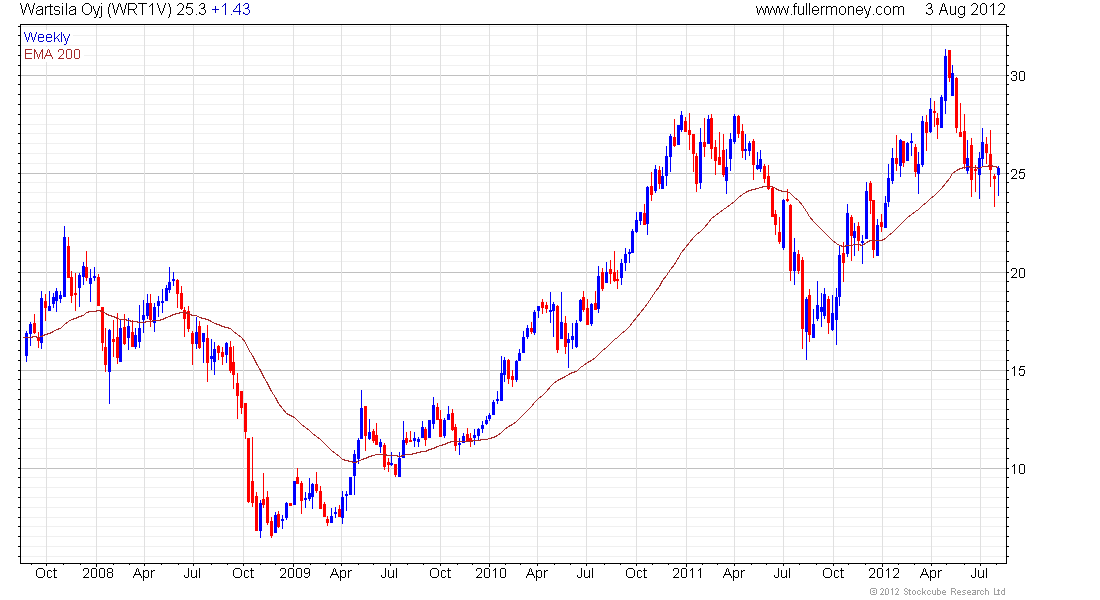Click the 20 price axis label
The width and height of the screenshot is (1100, 600).
1017,273
